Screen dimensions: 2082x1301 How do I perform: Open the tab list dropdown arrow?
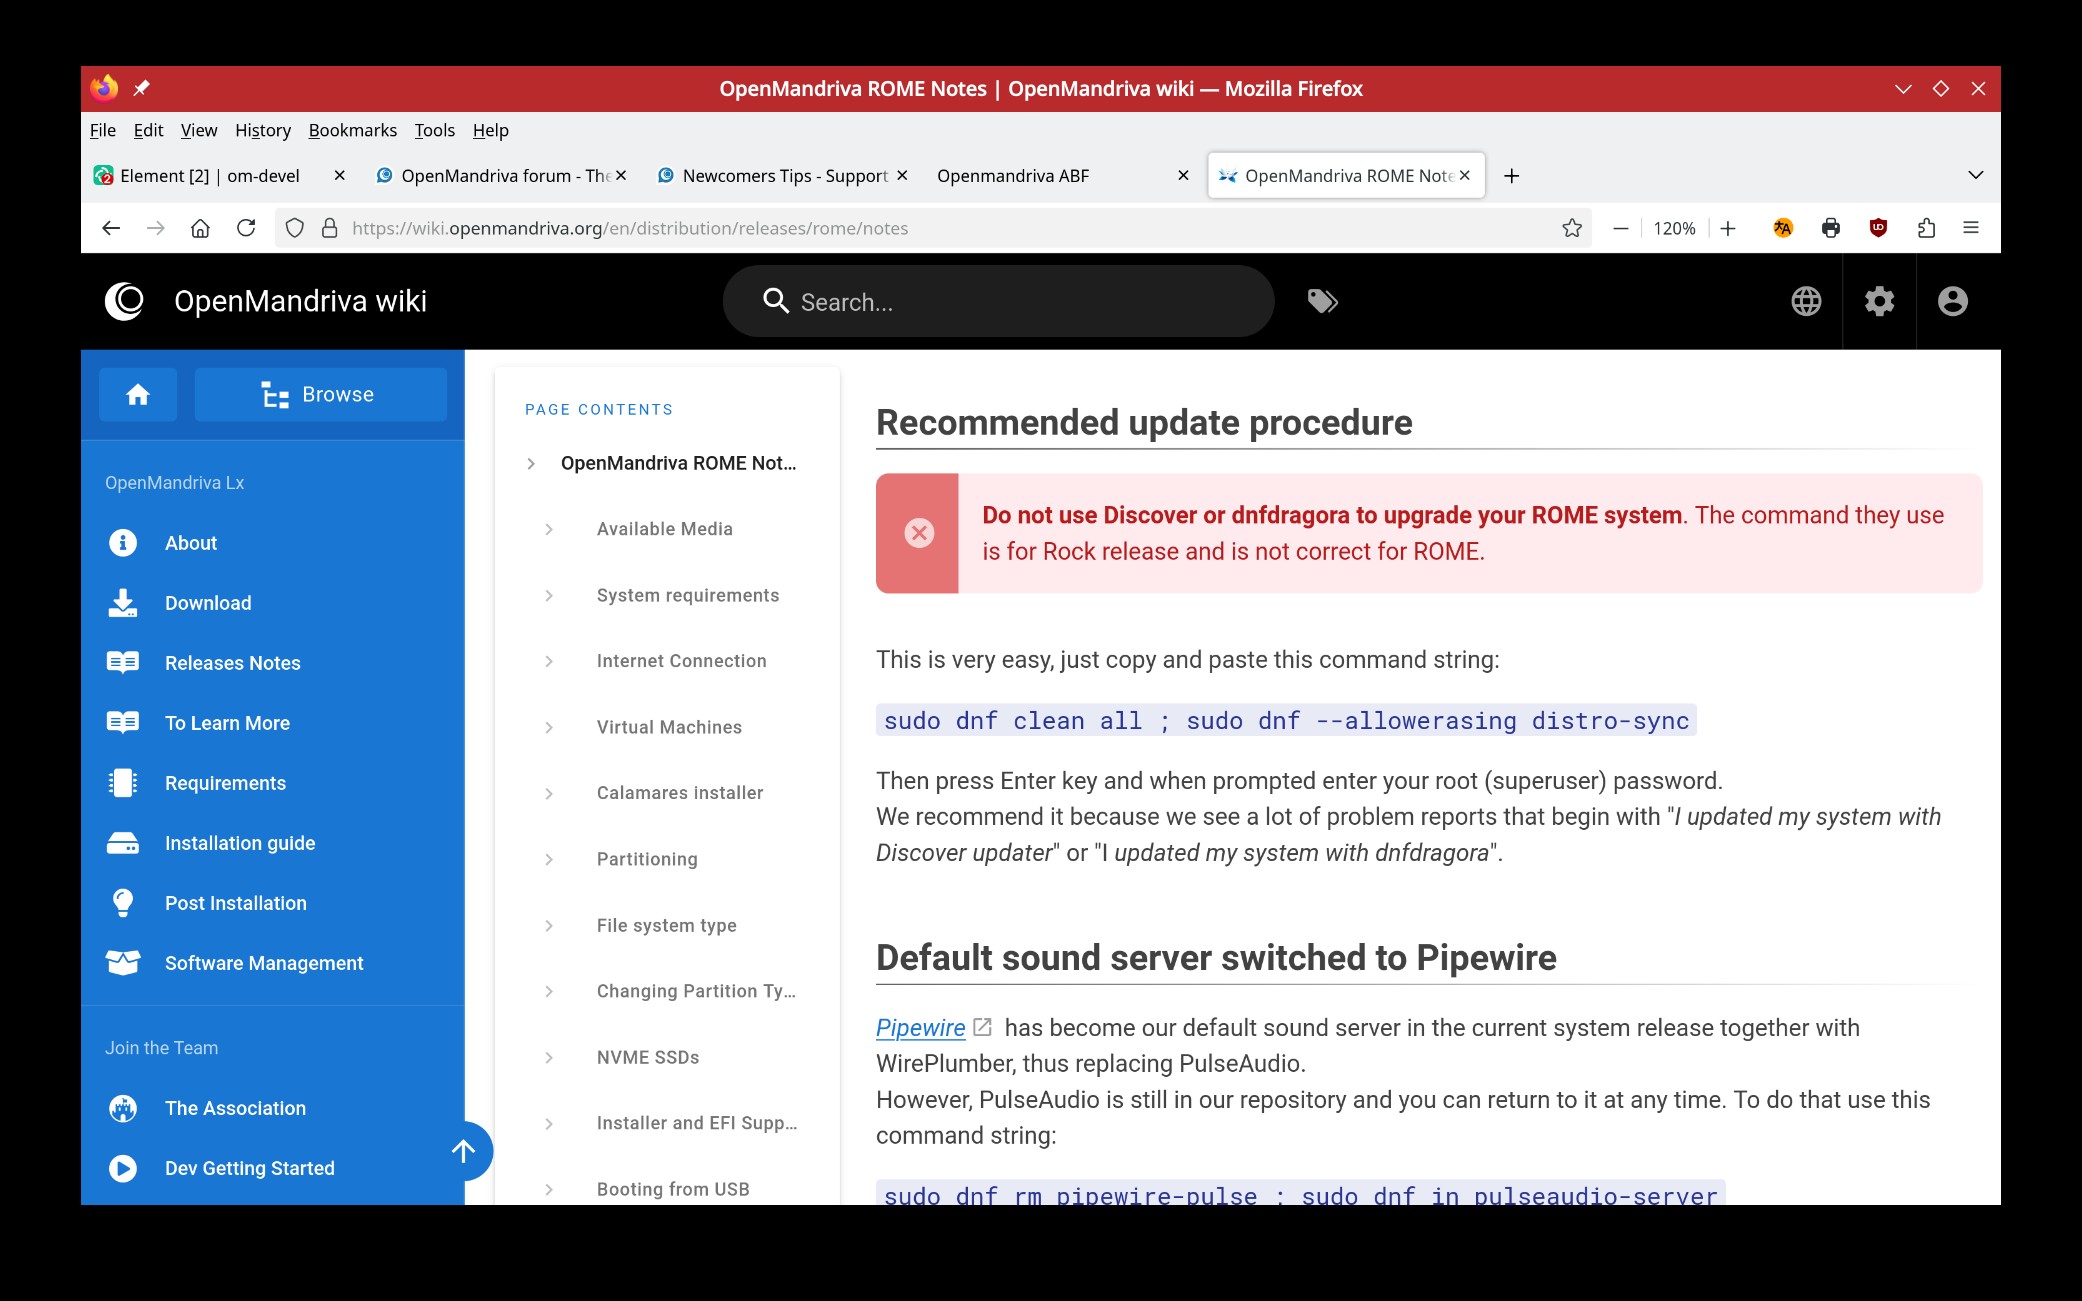pos(1975,174)
